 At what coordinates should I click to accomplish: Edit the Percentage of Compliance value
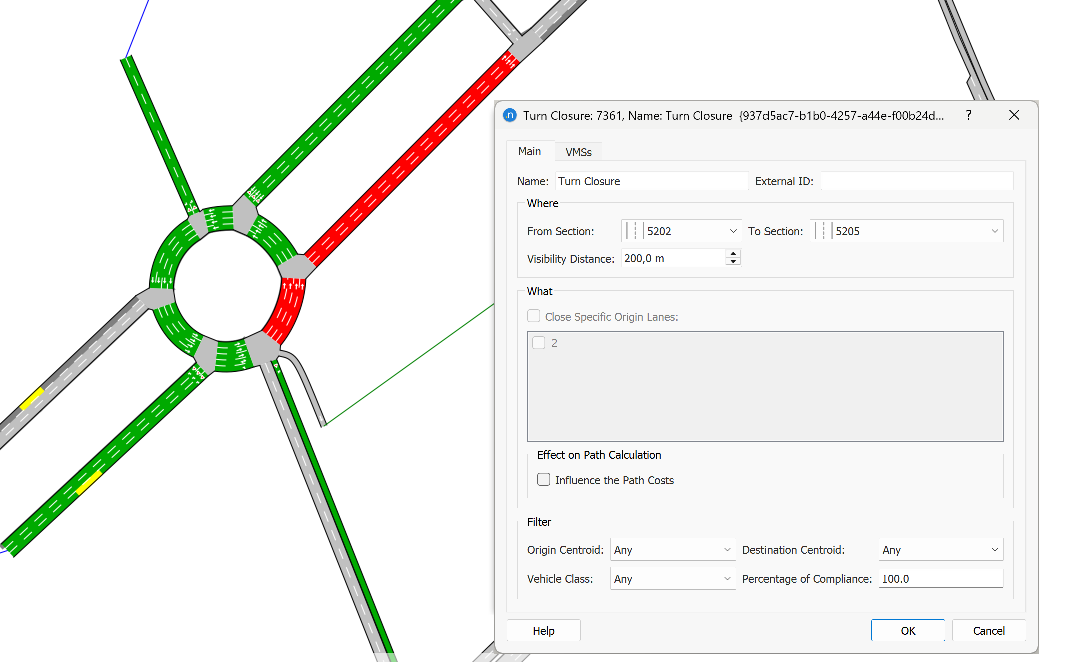click(940, 578)
